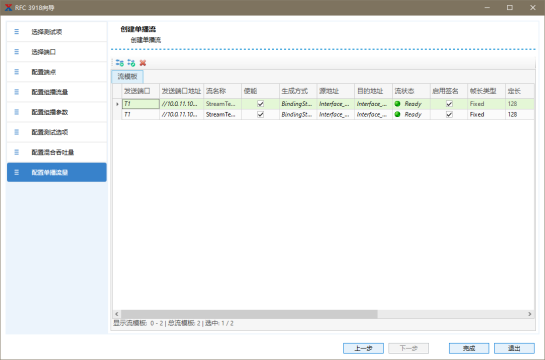The image size is (545, 360).
Task: Click the 流状态 column header
Action: click(x=411, y=91)
